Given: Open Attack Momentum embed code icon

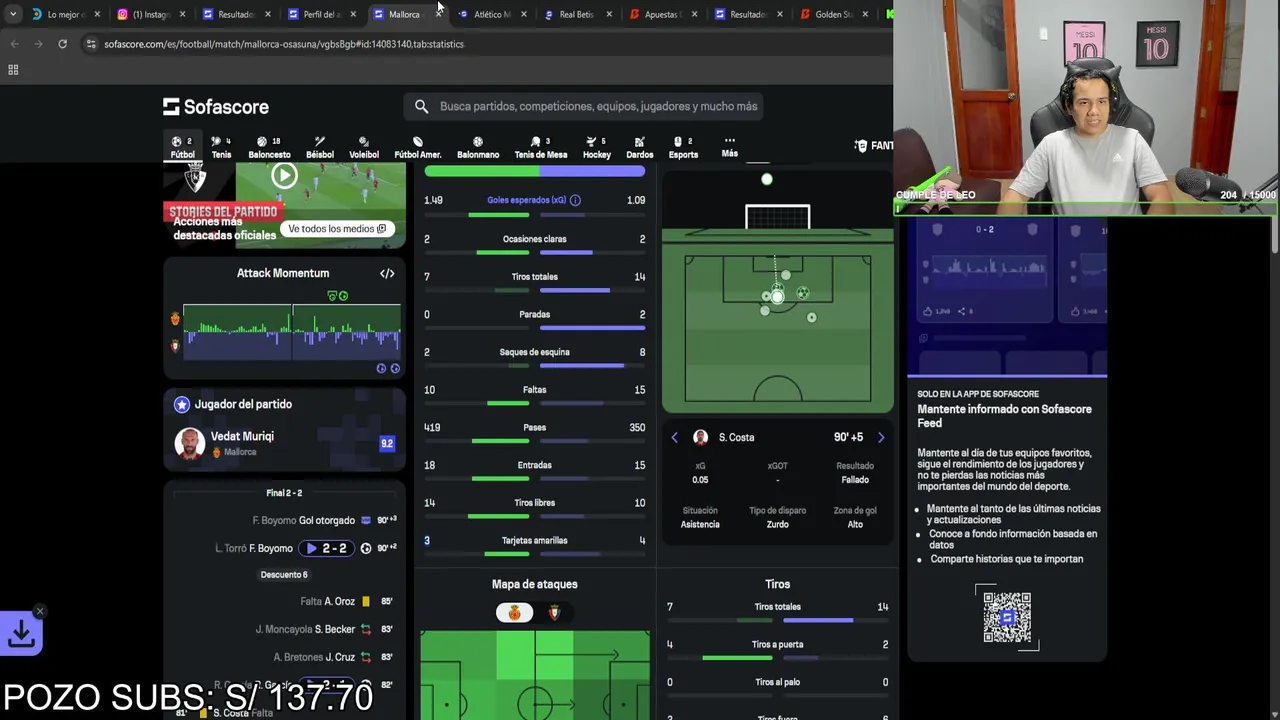Looking at the screenshot, I should coord(387,273).
